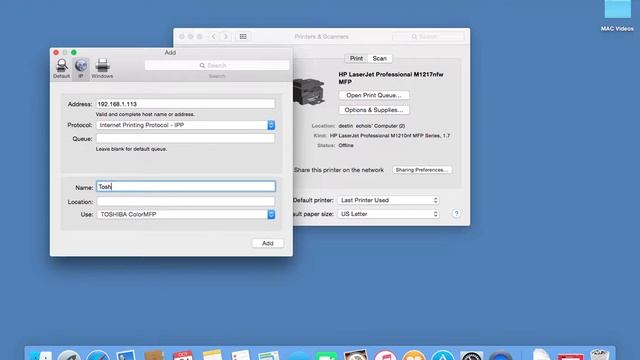
Task: Click the help question mark button
Action: pos(456,213)
